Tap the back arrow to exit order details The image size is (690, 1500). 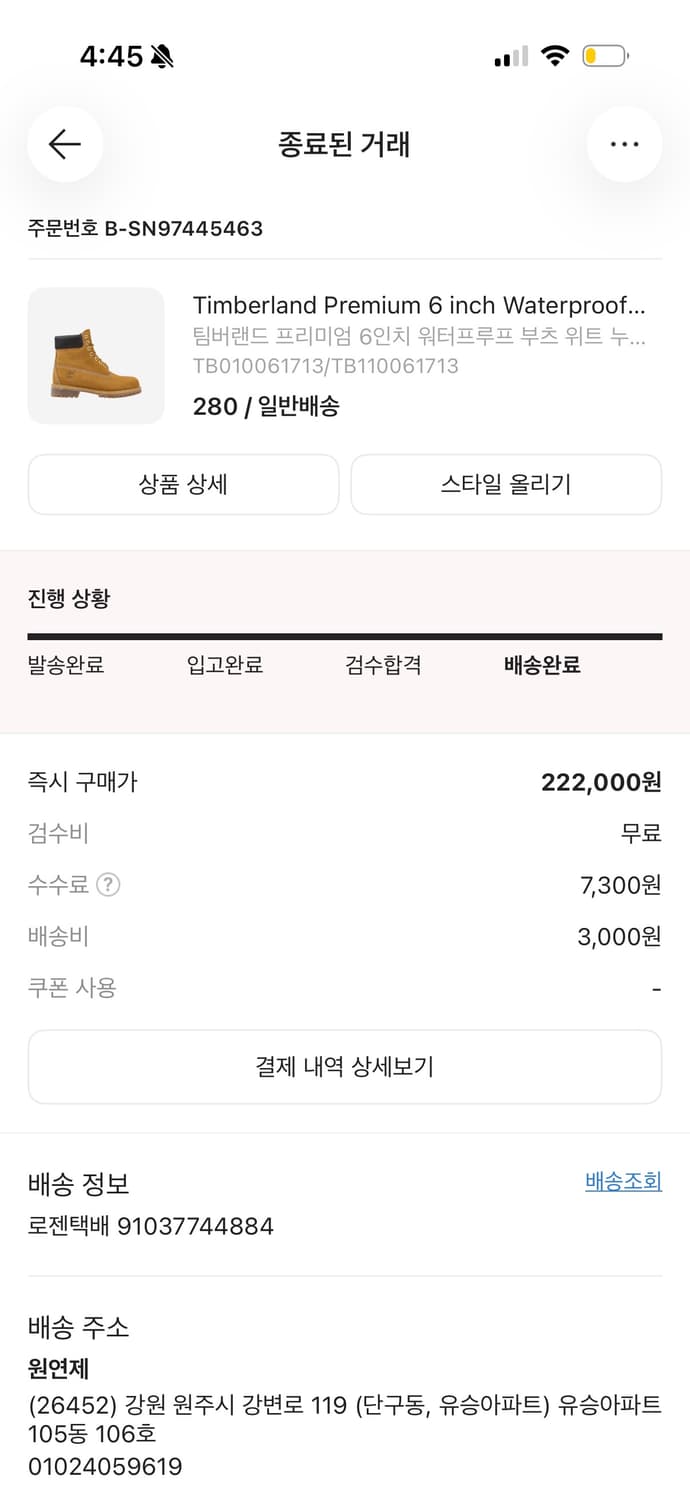tap(64, 144)
